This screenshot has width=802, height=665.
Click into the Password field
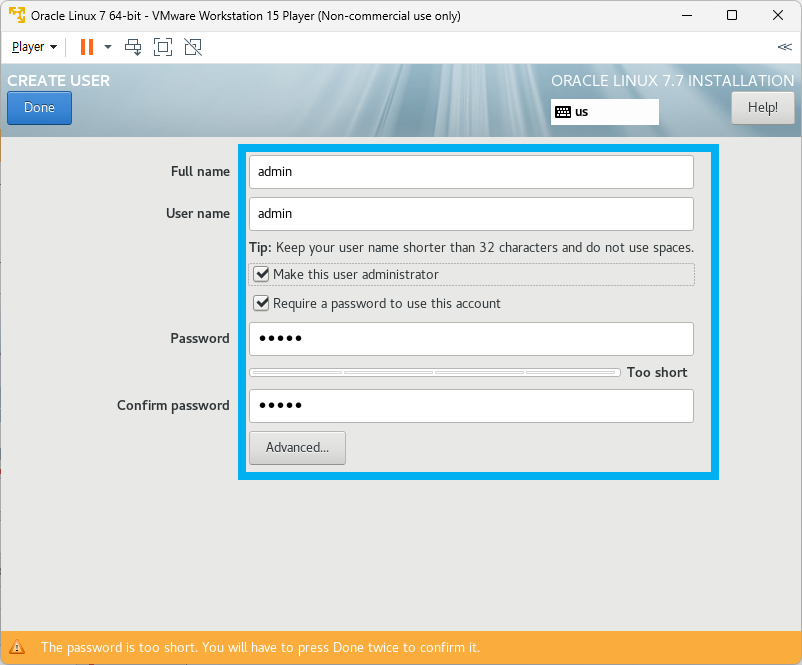[471, 339]
